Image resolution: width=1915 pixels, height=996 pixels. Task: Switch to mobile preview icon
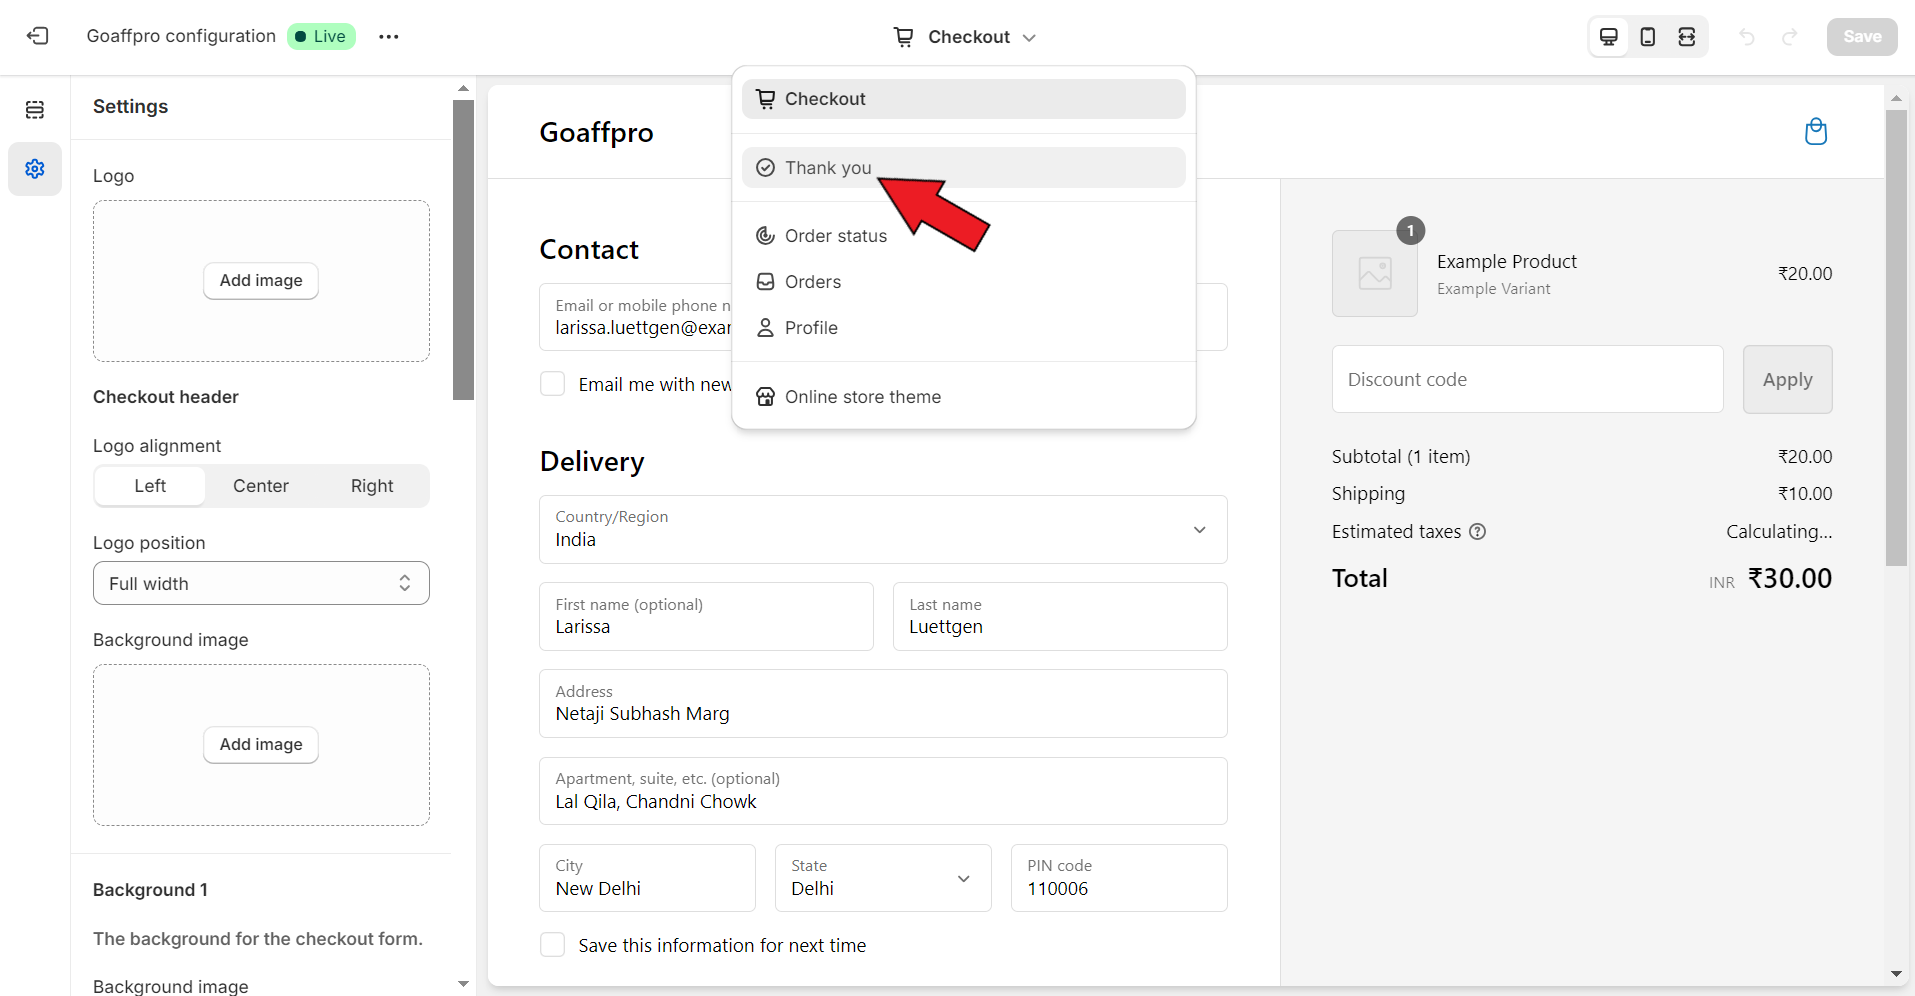[1647, 37]
